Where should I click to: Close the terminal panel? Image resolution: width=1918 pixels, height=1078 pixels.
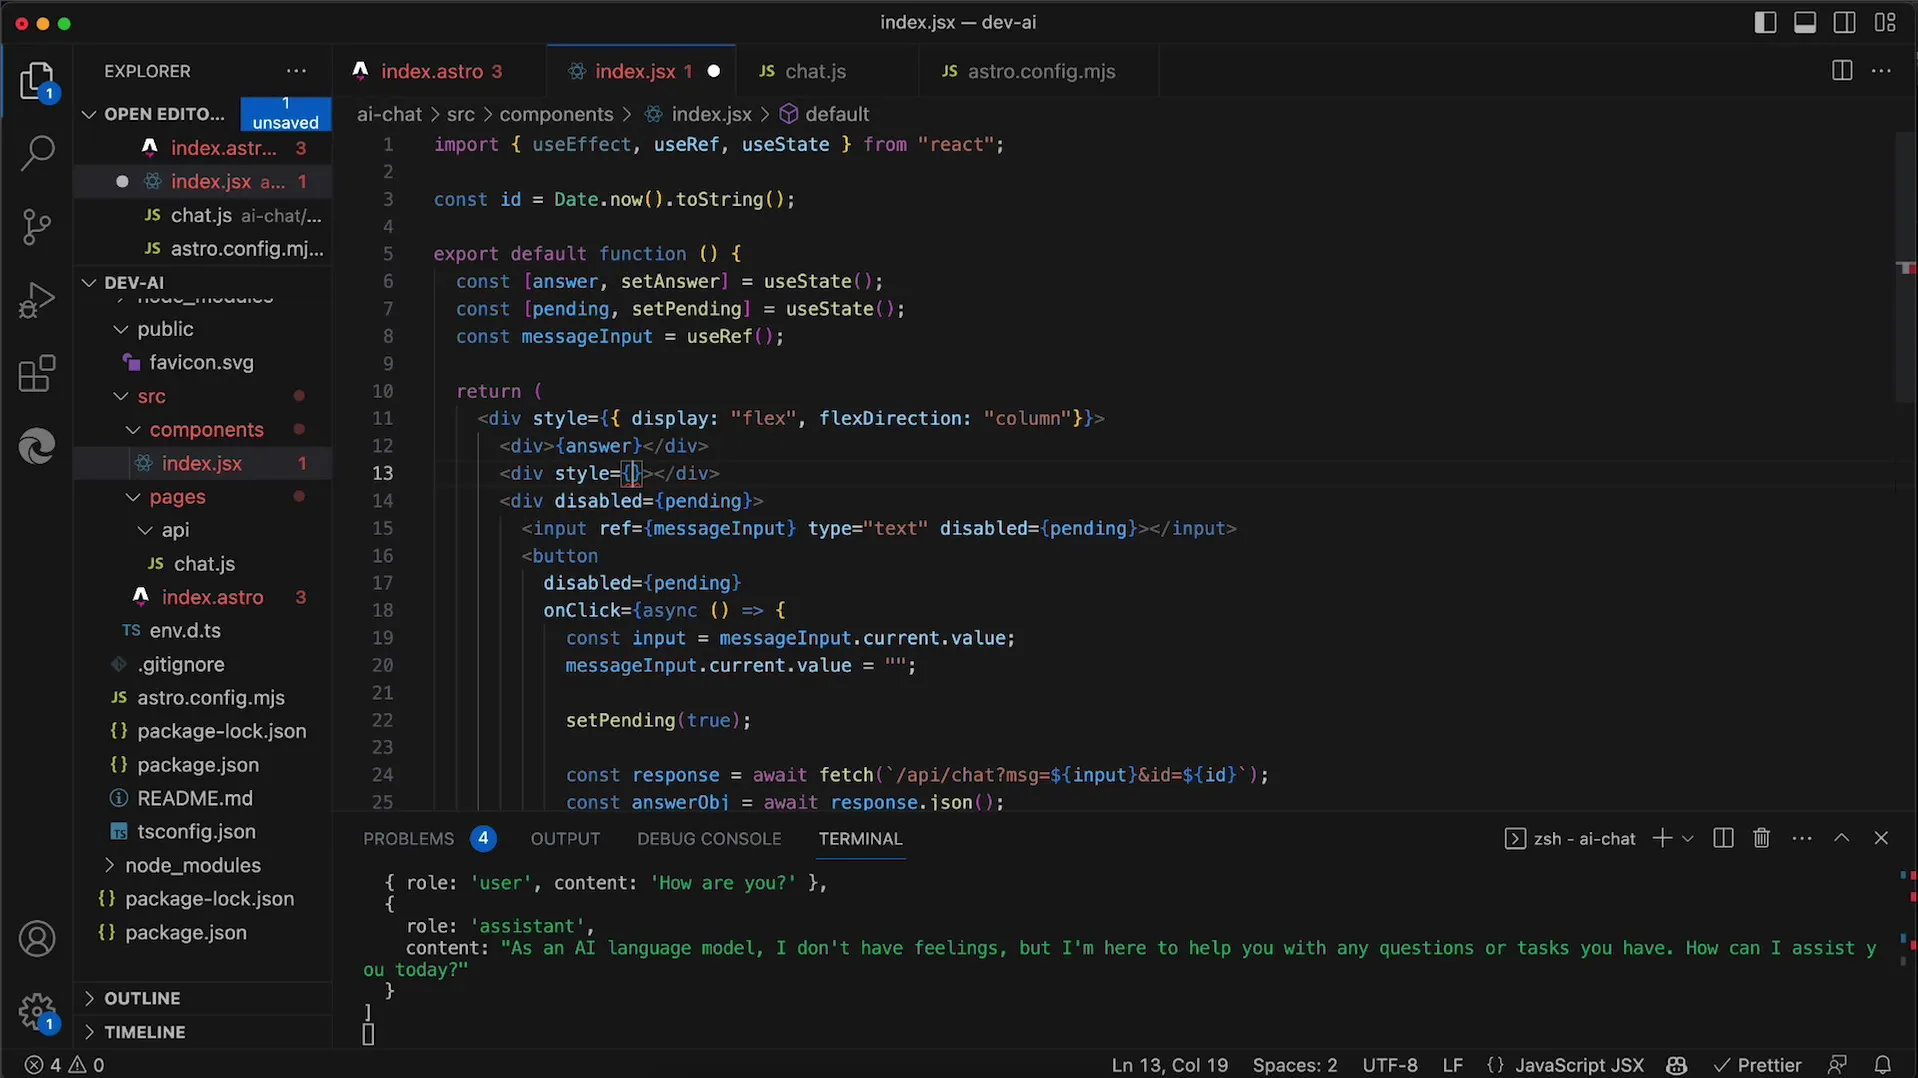(x=1881, y=838)
